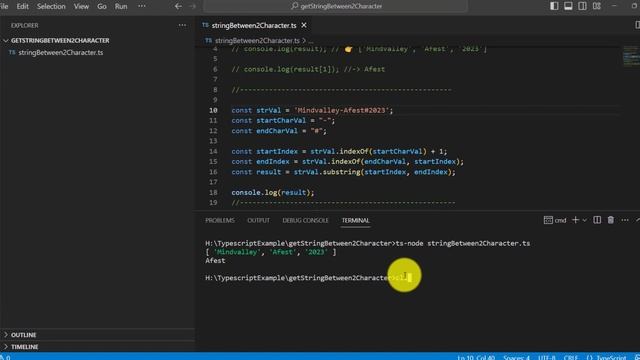Viewport: 640px width, 360px height.
Task: Switch to the PROBLEMS panel tab
Action: pos(220,220)
